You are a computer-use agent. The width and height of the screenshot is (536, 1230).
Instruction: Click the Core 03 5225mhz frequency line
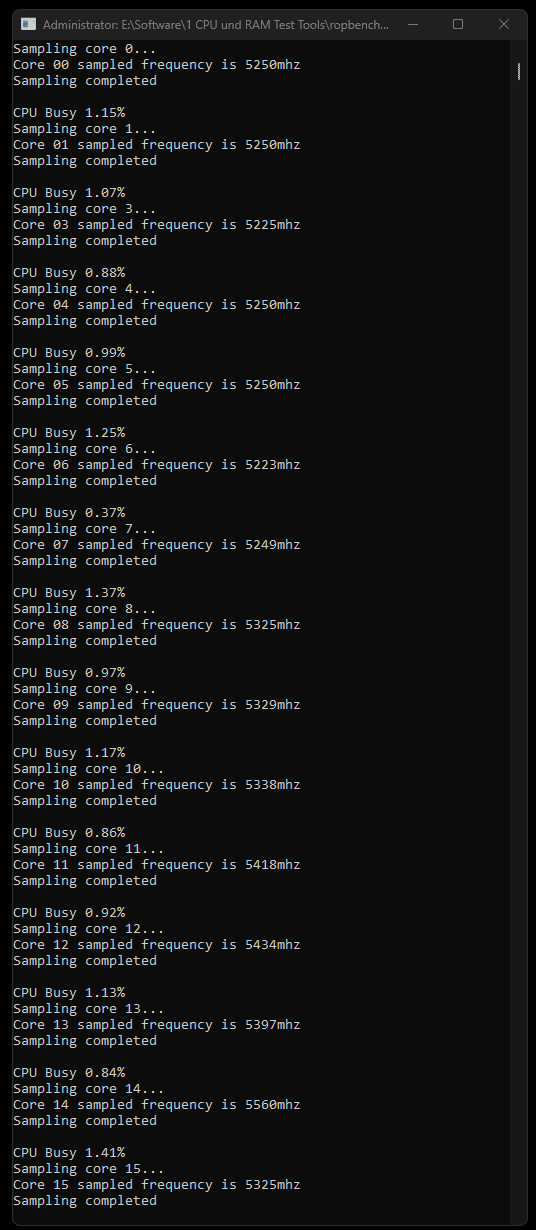[156, 225]
